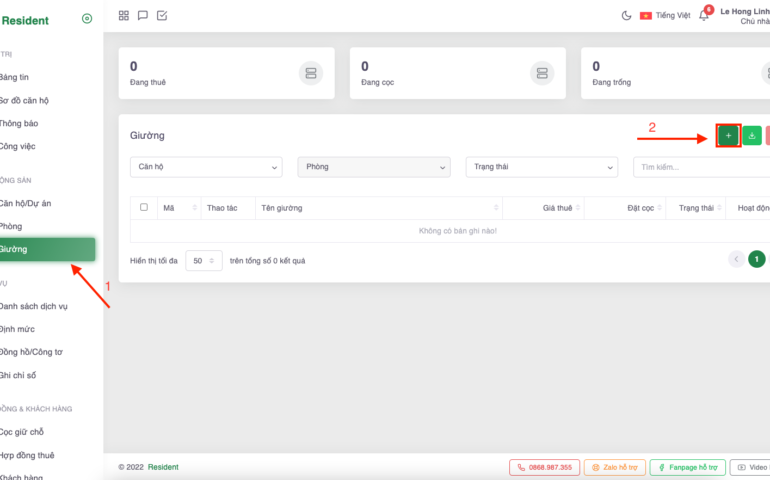
Task: Click the Vietnamese flag language icon
Action: 646,15
